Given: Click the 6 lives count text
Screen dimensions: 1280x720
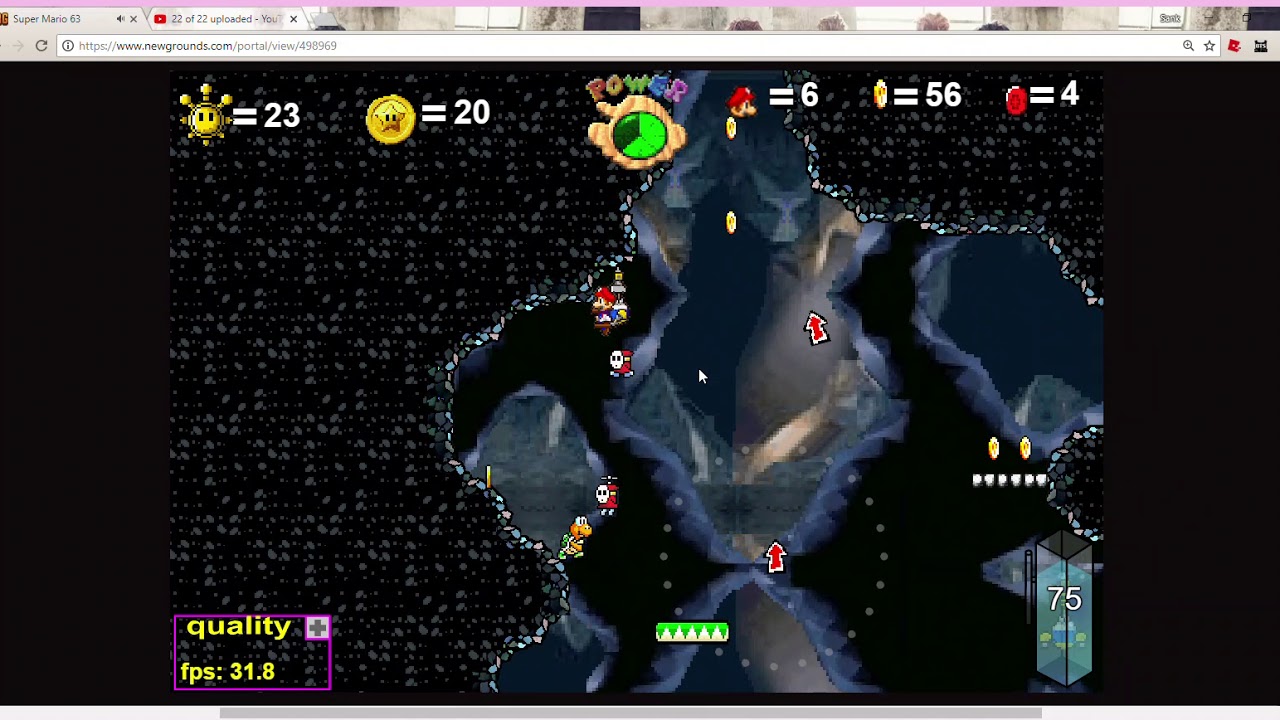Looking at the screenshot, I should (x=809, y=95).
